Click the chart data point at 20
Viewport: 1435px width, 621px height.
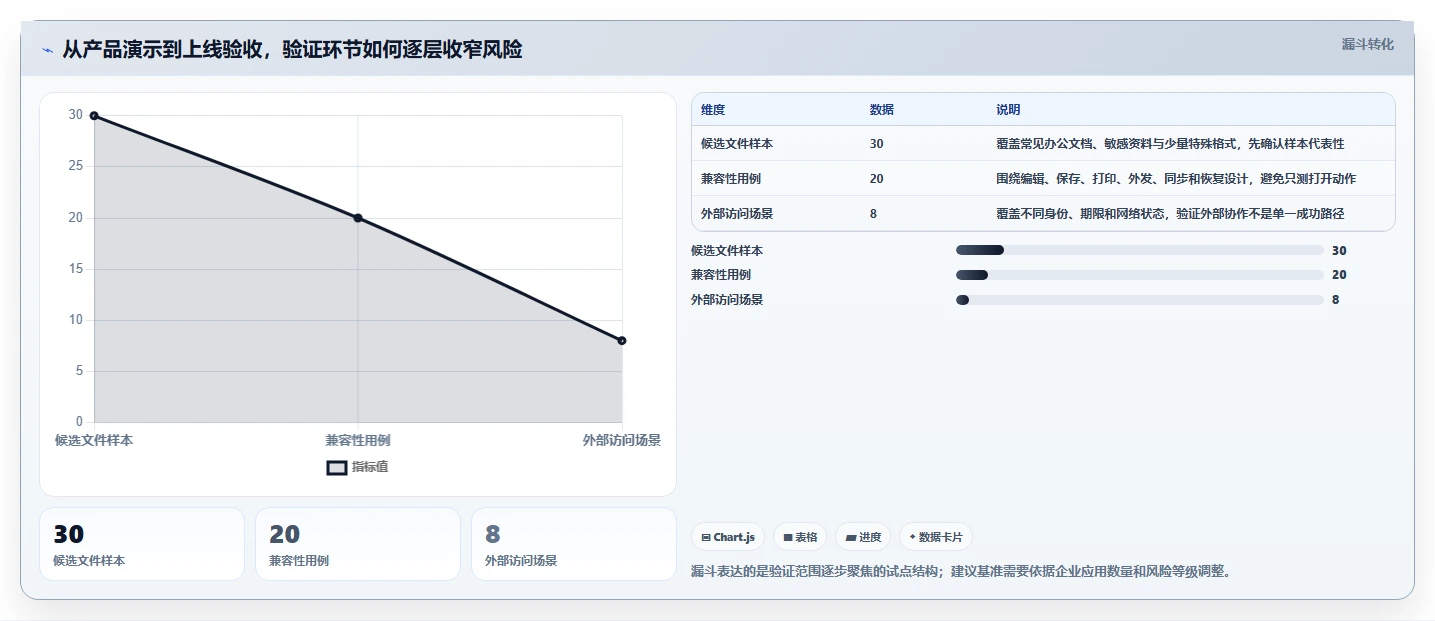click(x=358, y=218)
